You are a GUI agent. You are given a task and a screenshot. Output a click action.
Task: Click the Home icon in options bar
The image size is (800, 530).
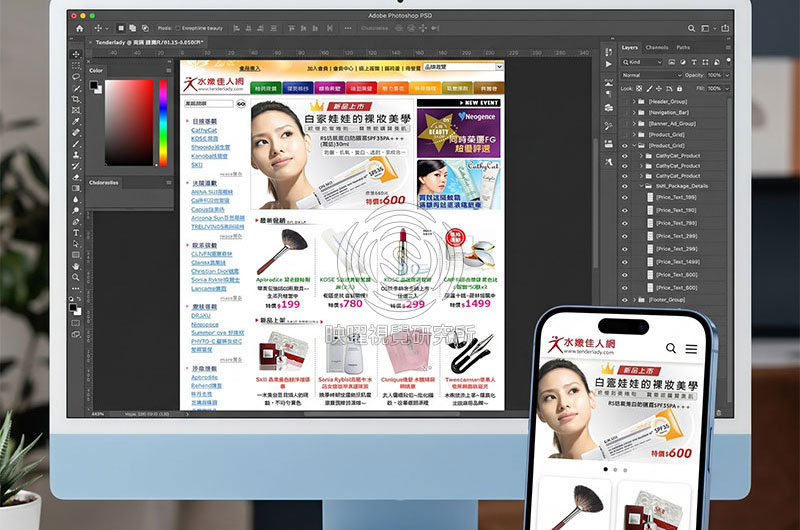(80, 29)
